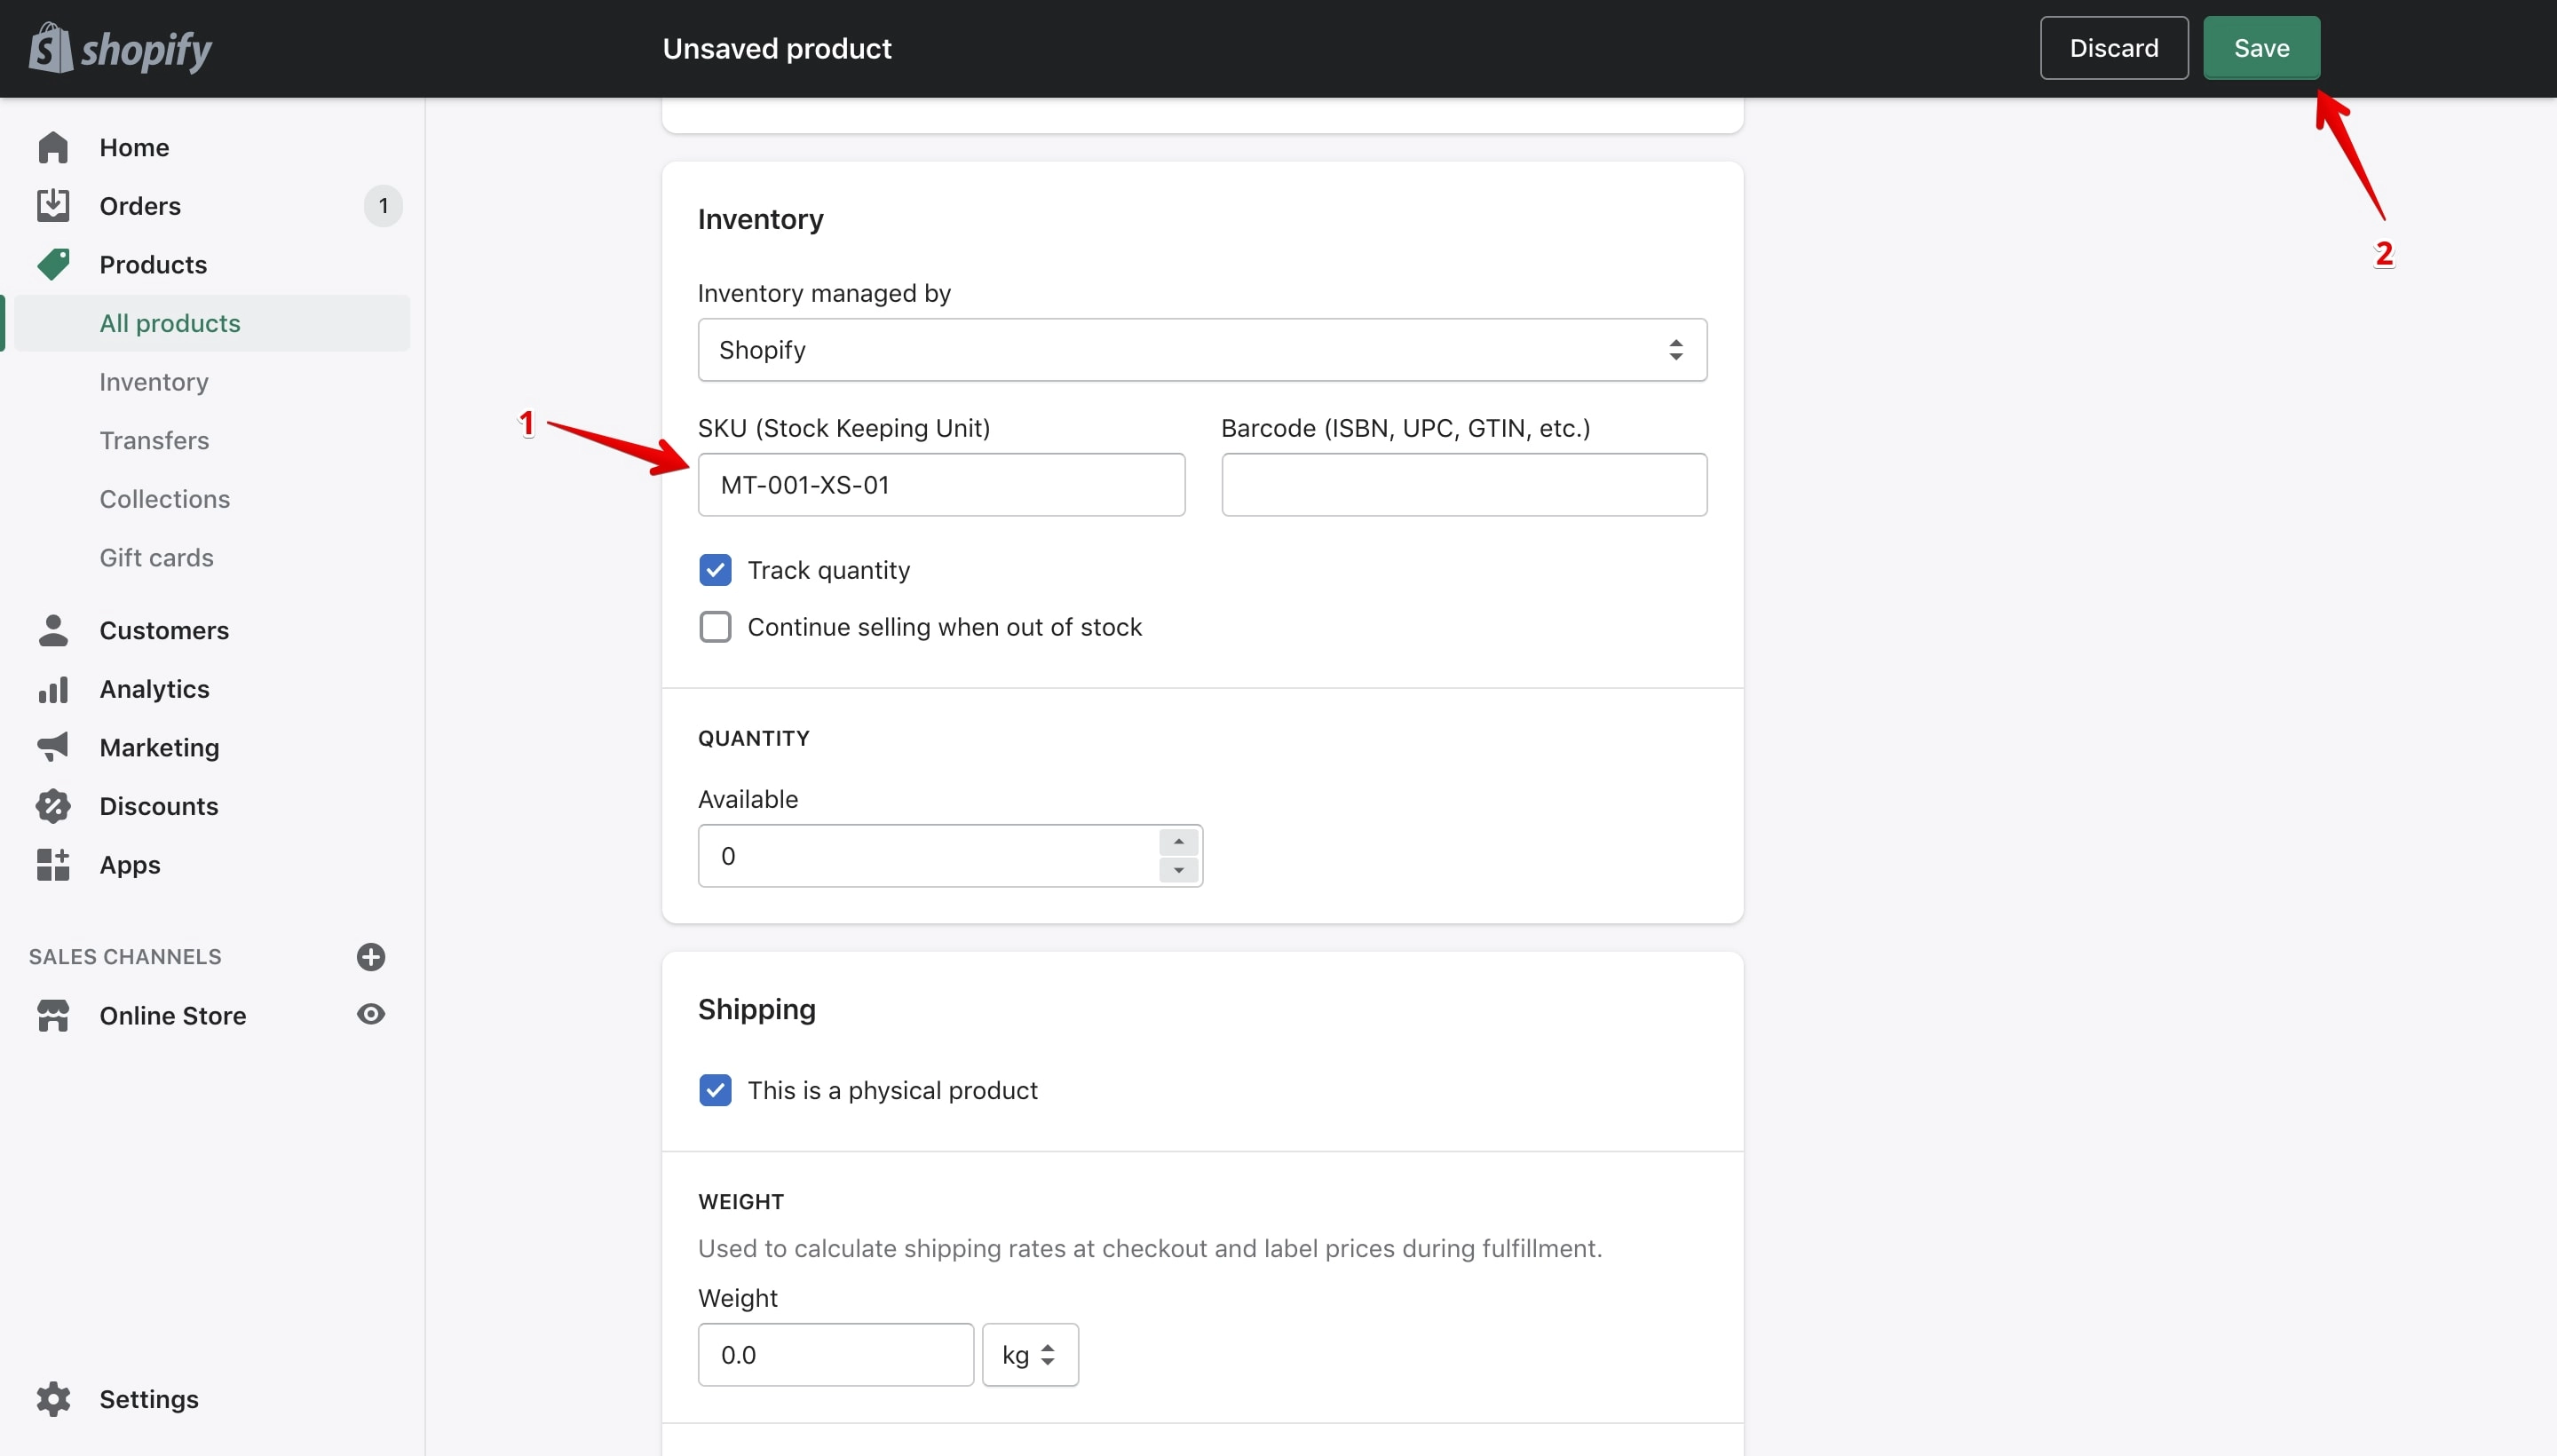Screen dimensions: 2557x1456
Task: Click the Shopify logo icon
Action: click(50, 47)
